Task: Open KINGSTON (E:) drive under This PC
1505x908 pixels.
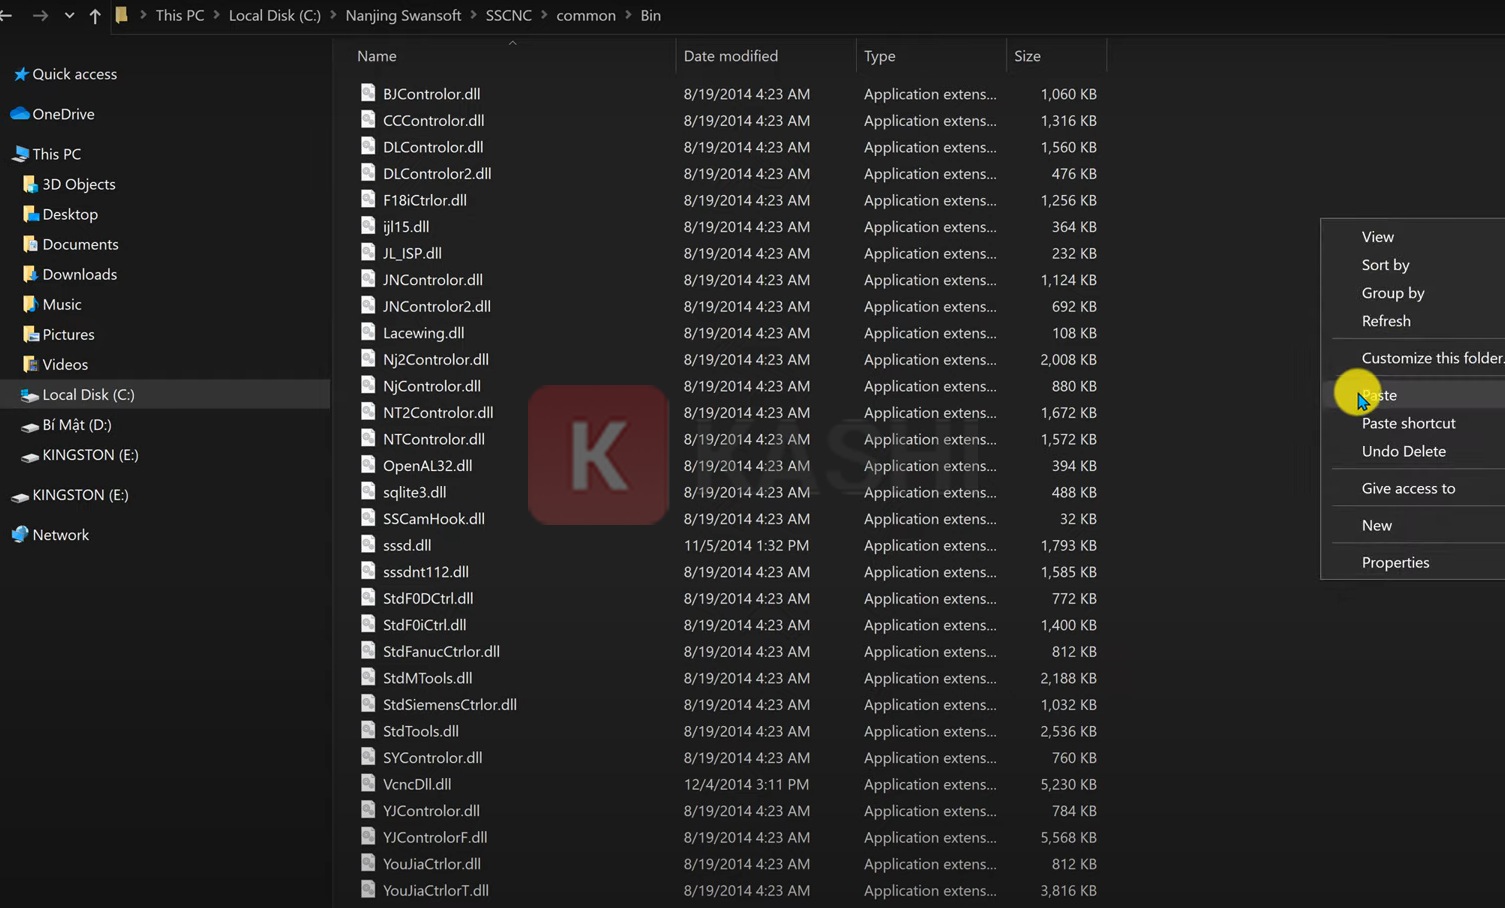Action: pyautogui.click(x=90, y=455)
